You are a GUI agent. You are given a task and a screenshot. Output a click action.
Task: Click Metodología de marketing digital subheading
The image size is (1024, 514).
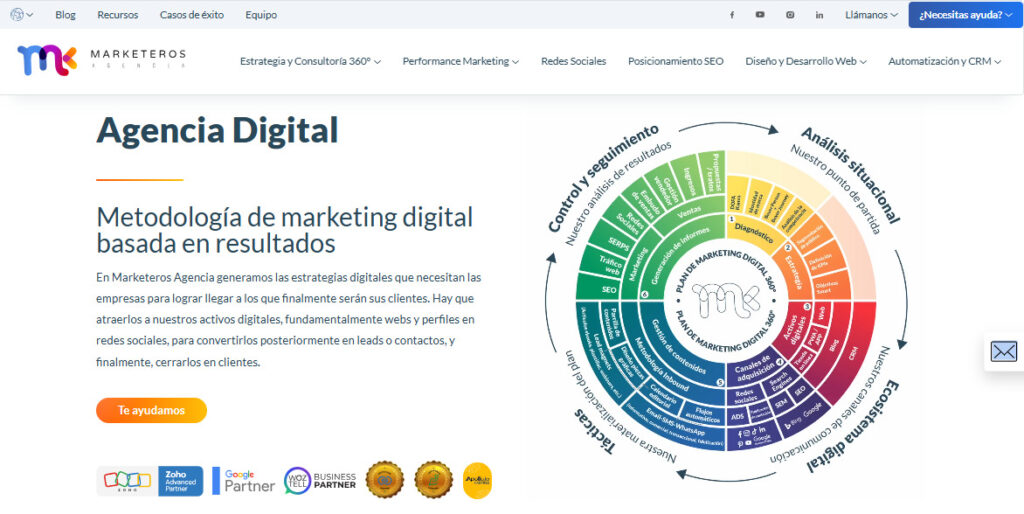[x=285, y=230]
